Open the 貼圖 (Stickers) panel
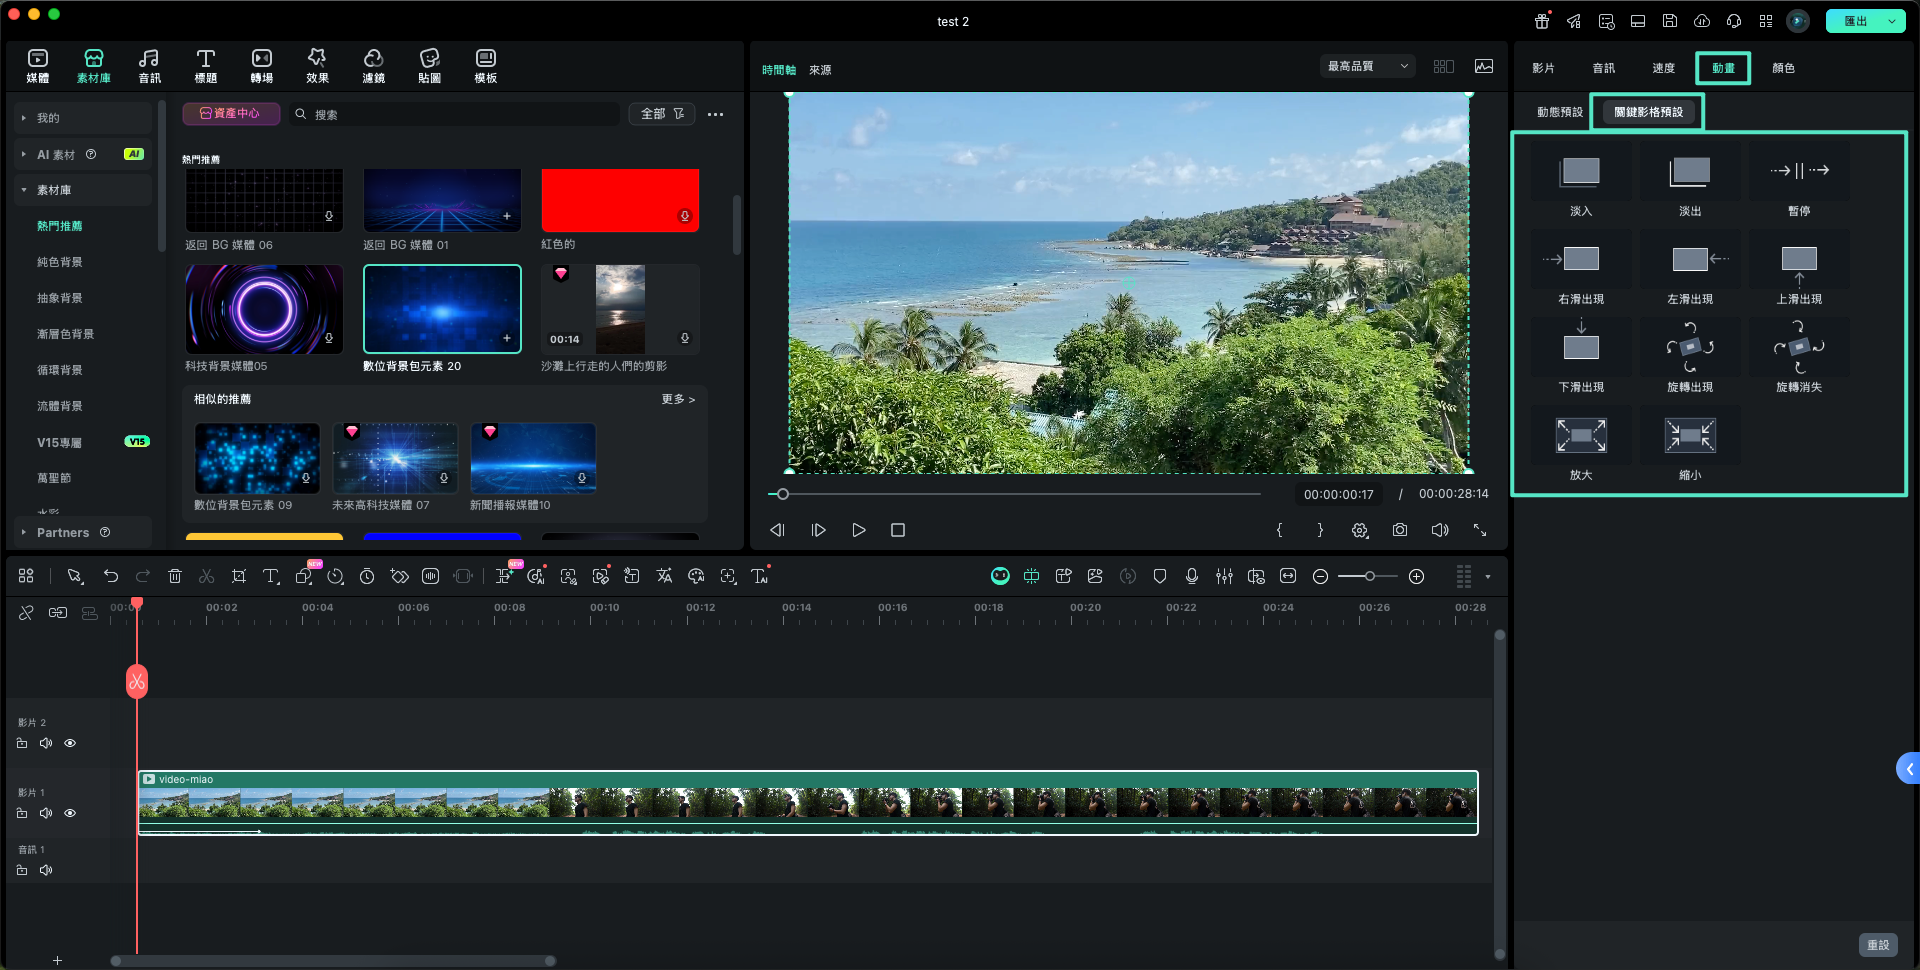The width and height of the screenshot is (1920, 970). [x=429, y=66]
